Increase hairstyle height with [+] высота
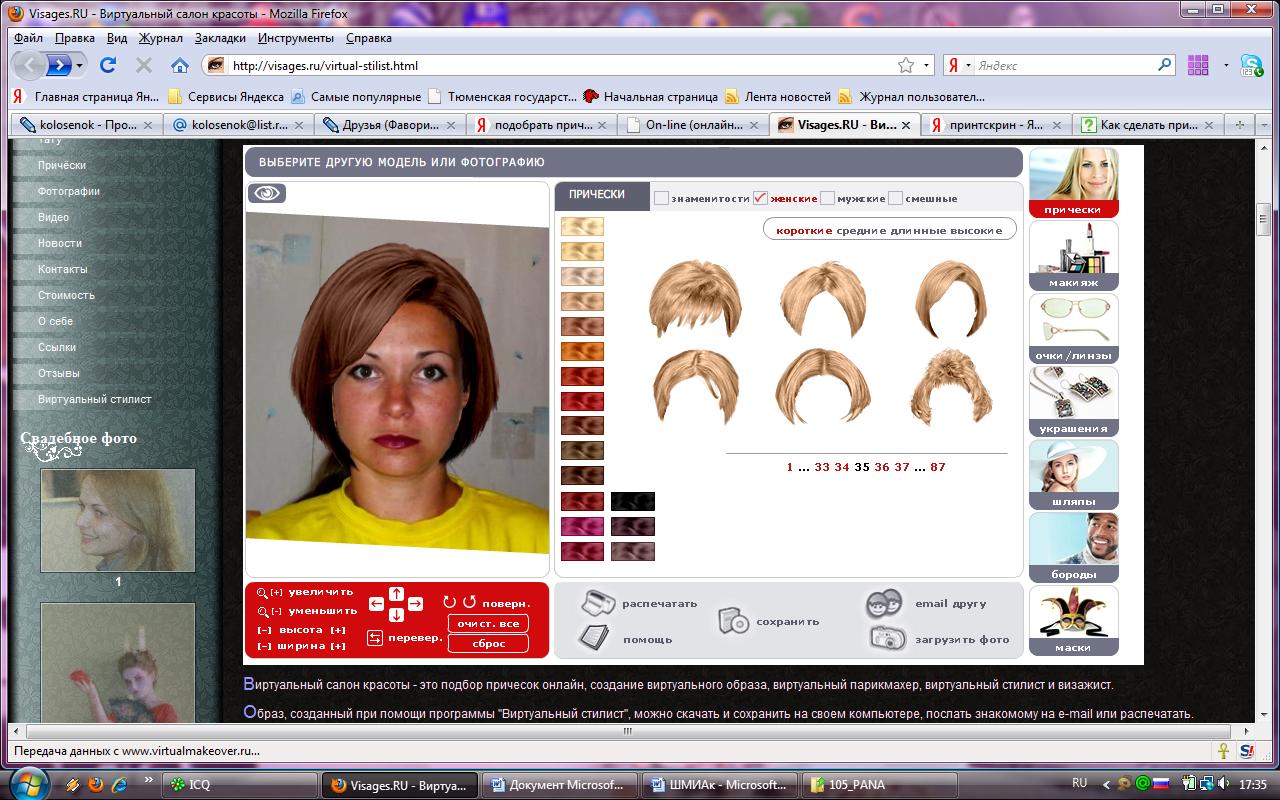Image resolution: width=1280 pixels, height=800 pixels. point(338,630)
